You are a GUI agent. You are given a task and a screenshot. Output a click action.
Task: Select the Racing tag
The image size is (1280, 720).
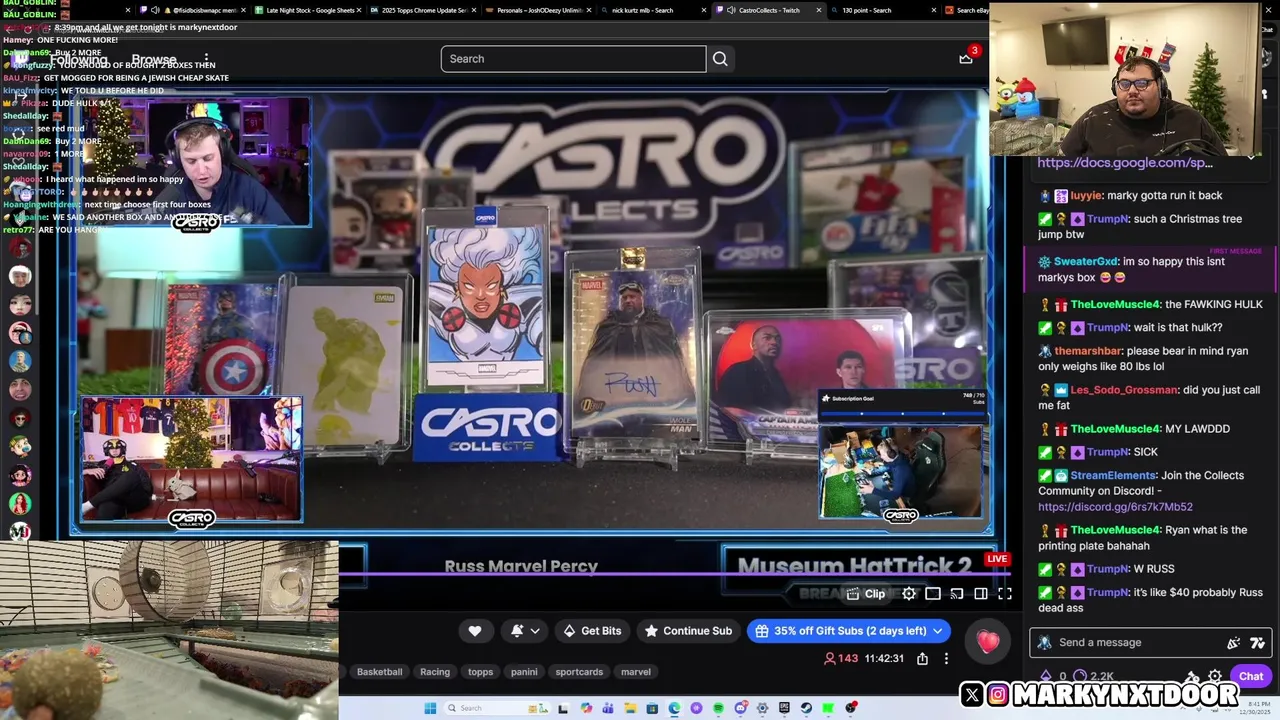pos(435,672)
